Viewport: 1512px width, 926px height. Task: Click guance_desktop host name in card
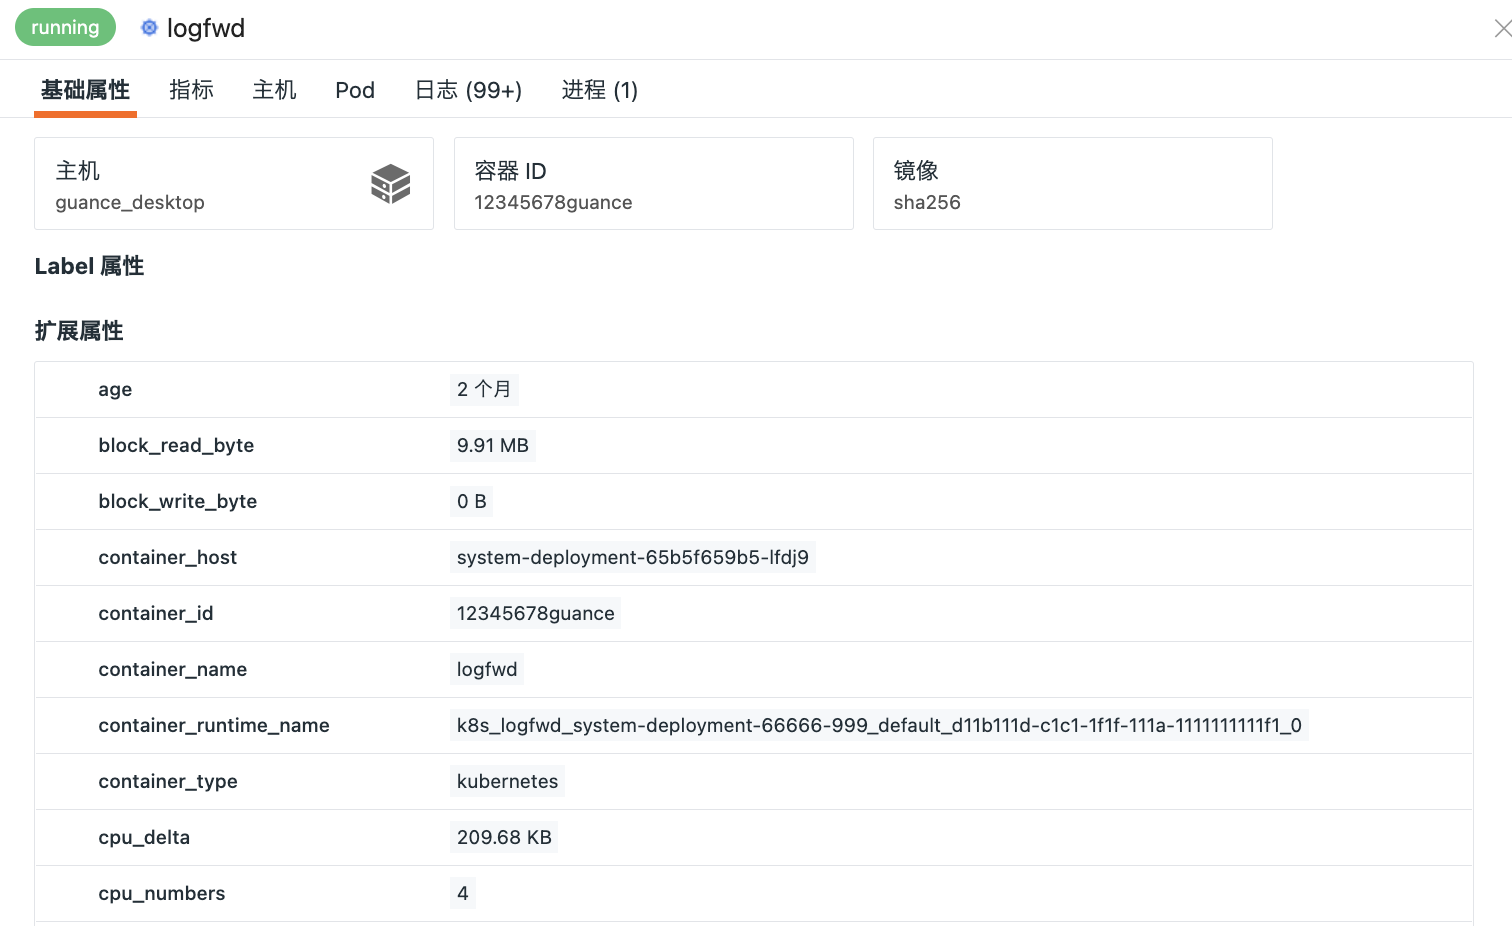[x=130, y=202]
